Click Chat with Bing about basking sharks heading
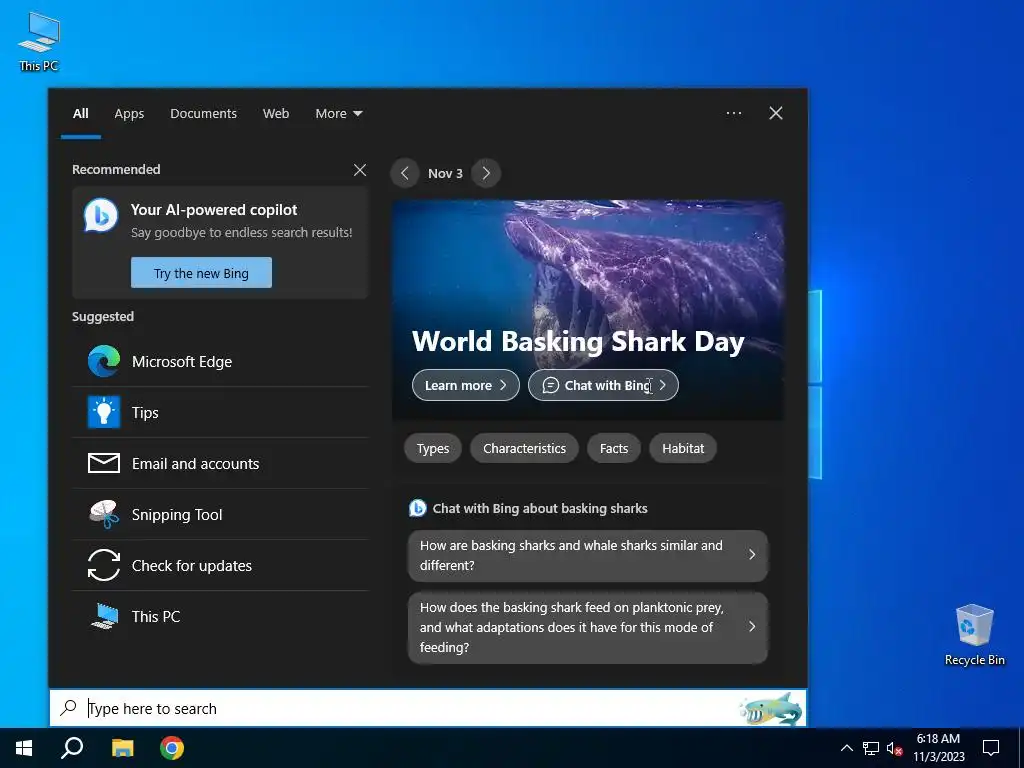 [540, 508]
